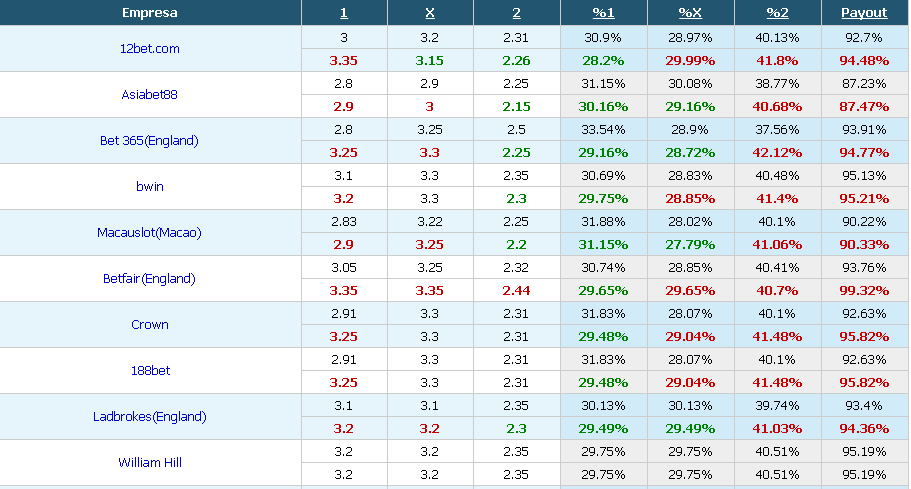Click the Empresa column header
The height and width of the screenshot is (489, 911).
pyautogui.click(x=149, y=13)
